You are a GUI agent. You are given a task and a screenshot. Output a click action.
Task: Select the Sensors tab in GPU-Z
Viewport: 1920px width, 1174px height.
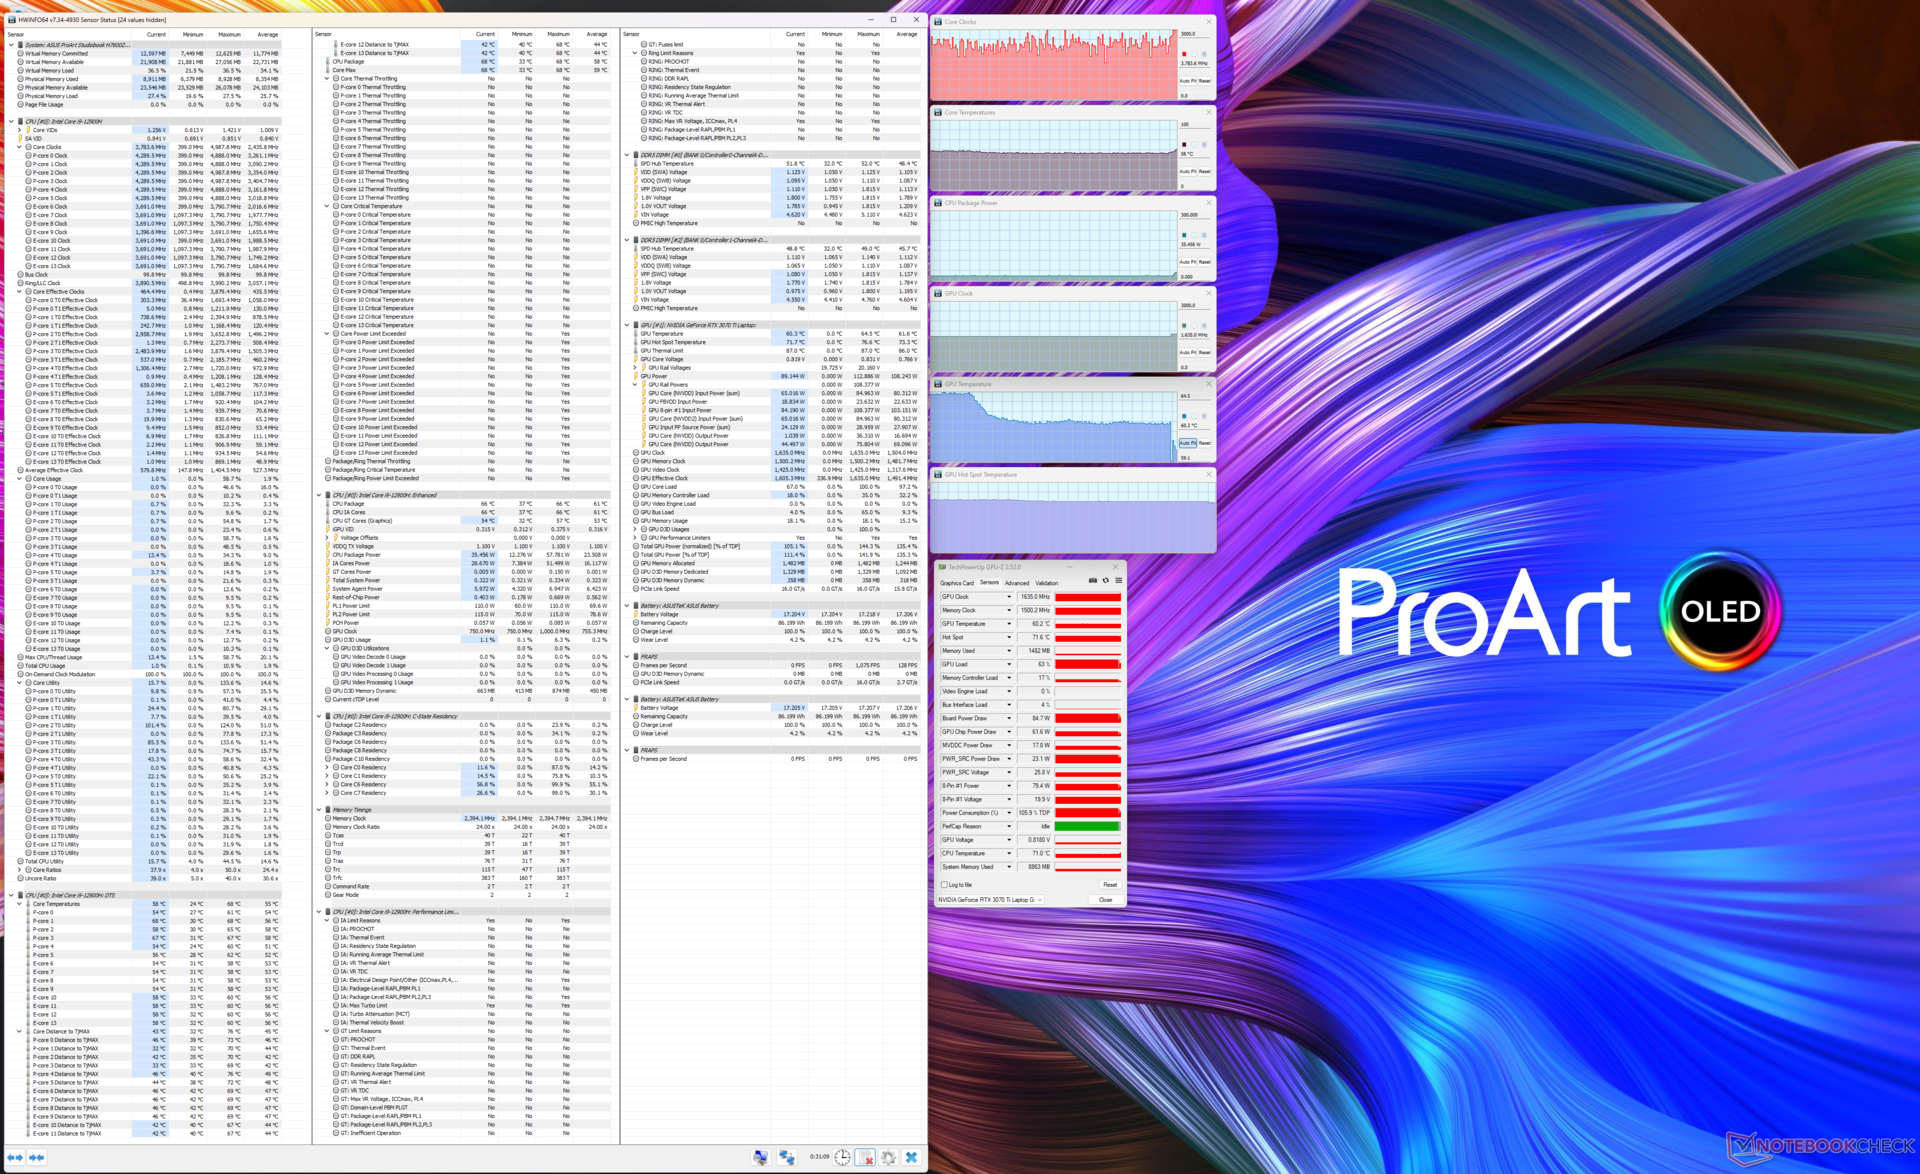coord(989,582)
